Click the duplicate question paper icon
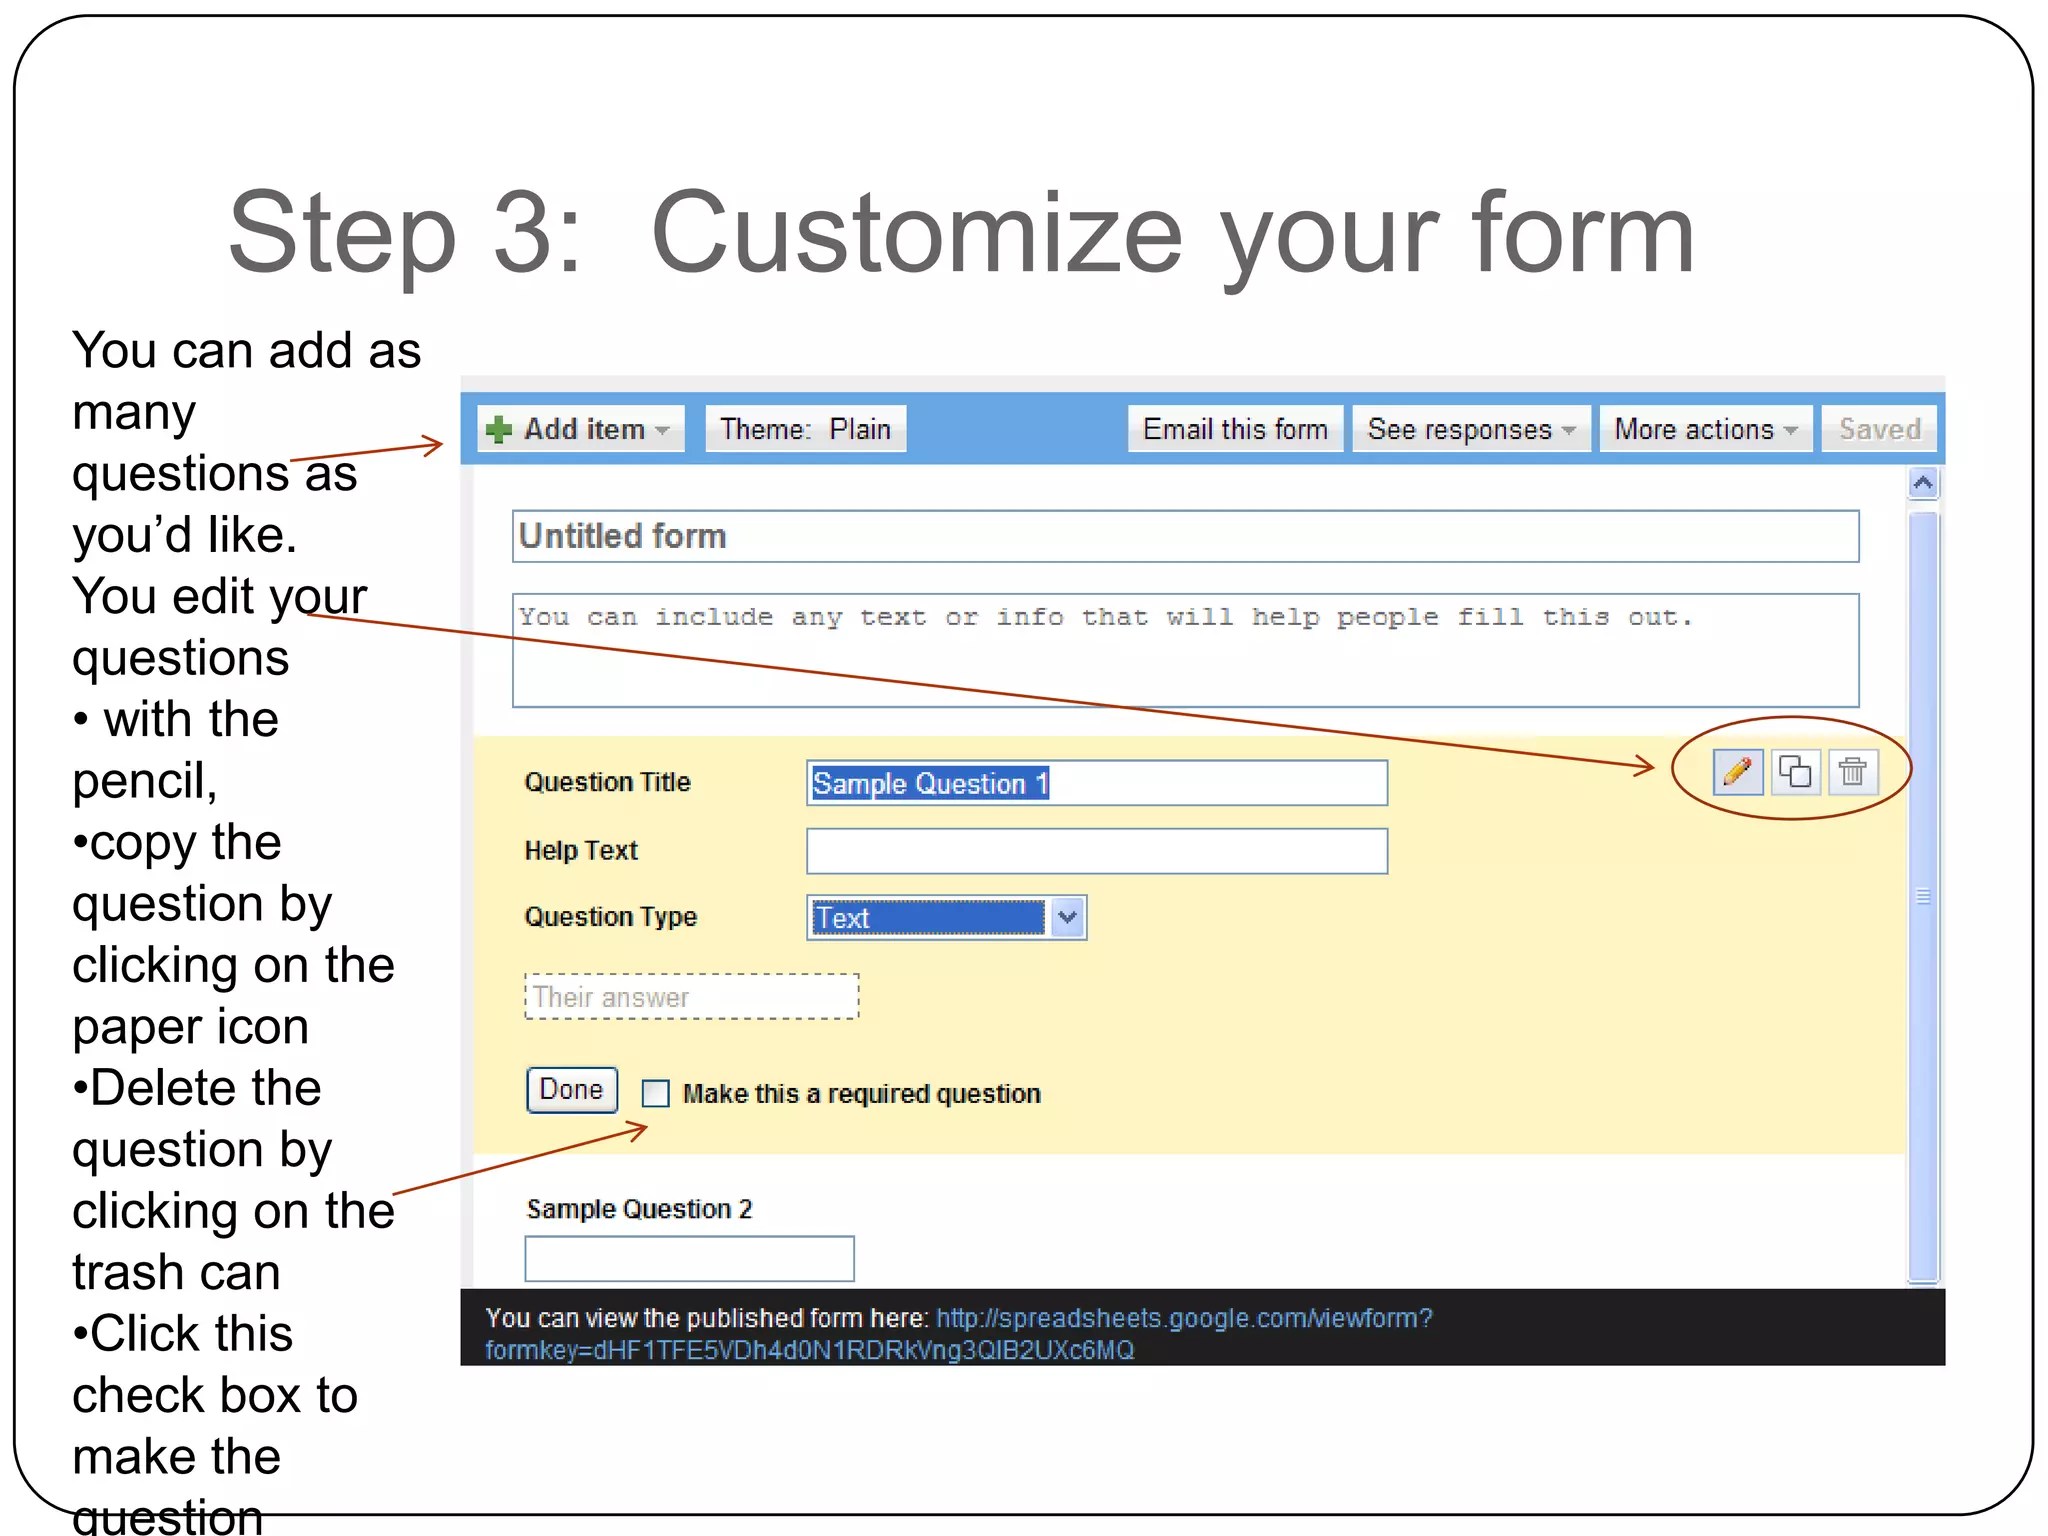Image resolution: width=2048 pixels, height=1536 pixels. pos(1795,772)
